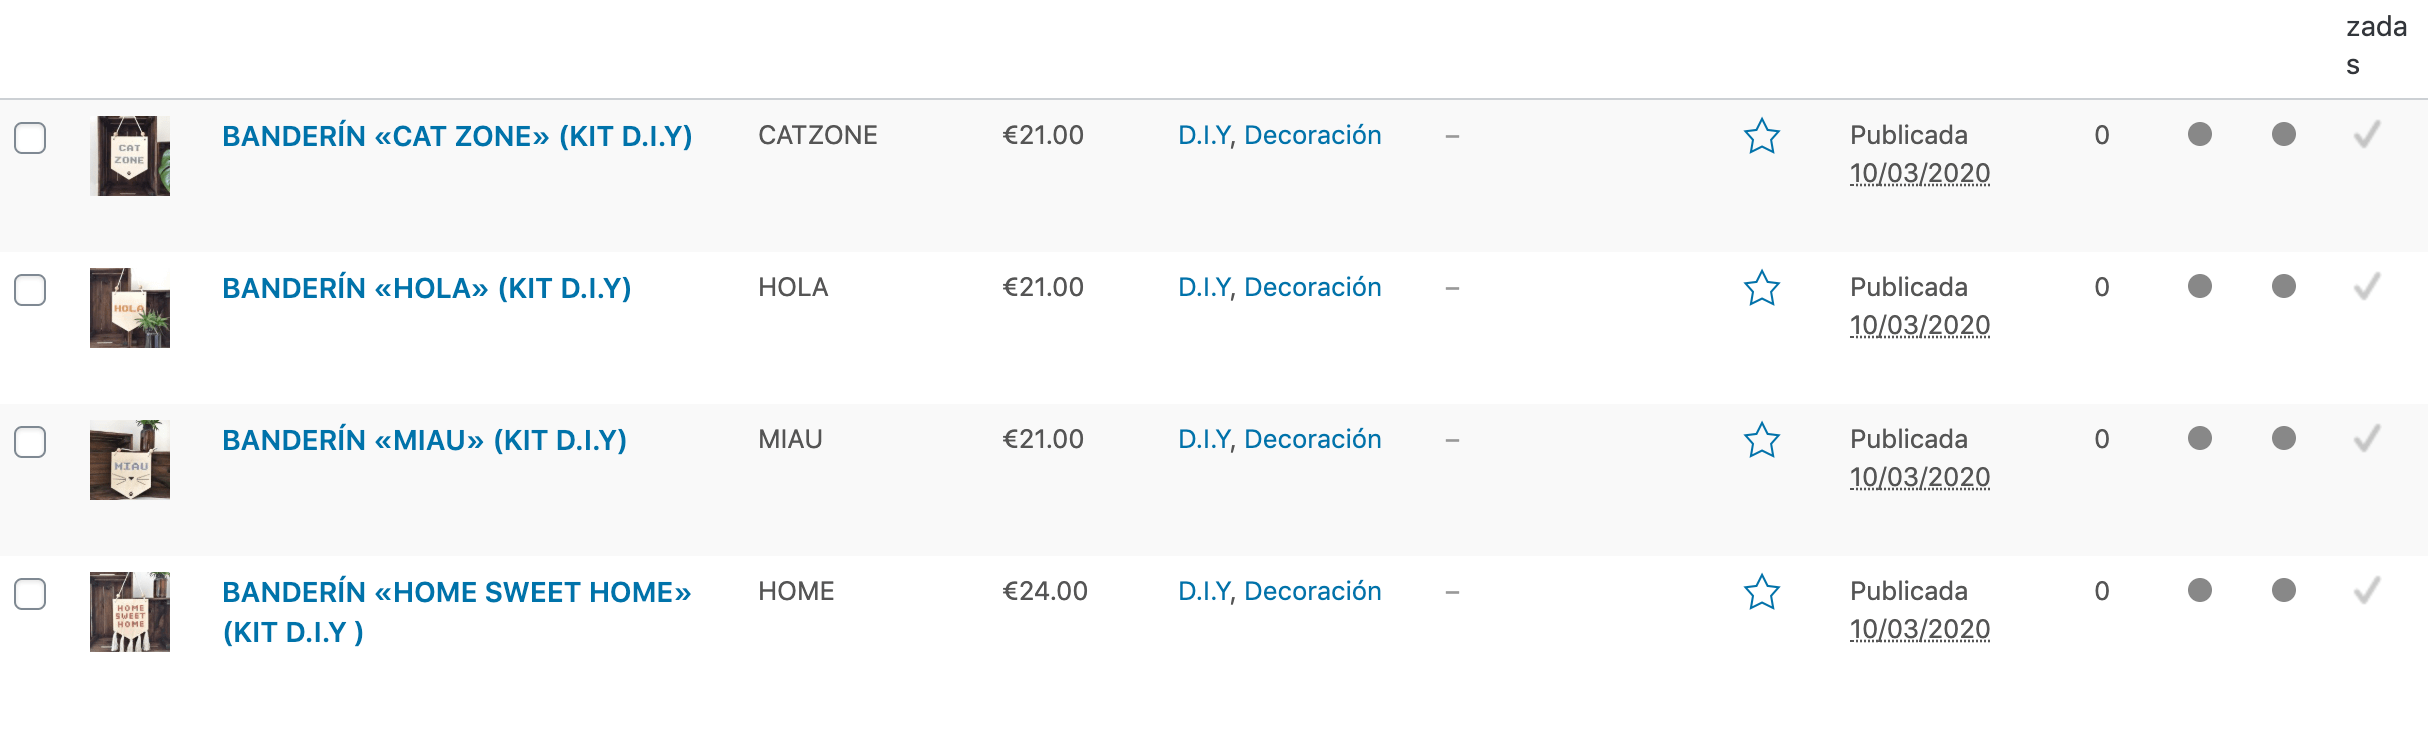
Task: Open BANDERÍN «MIAU» (KIT D.I.Y) title
Action: tap(424, 440)
